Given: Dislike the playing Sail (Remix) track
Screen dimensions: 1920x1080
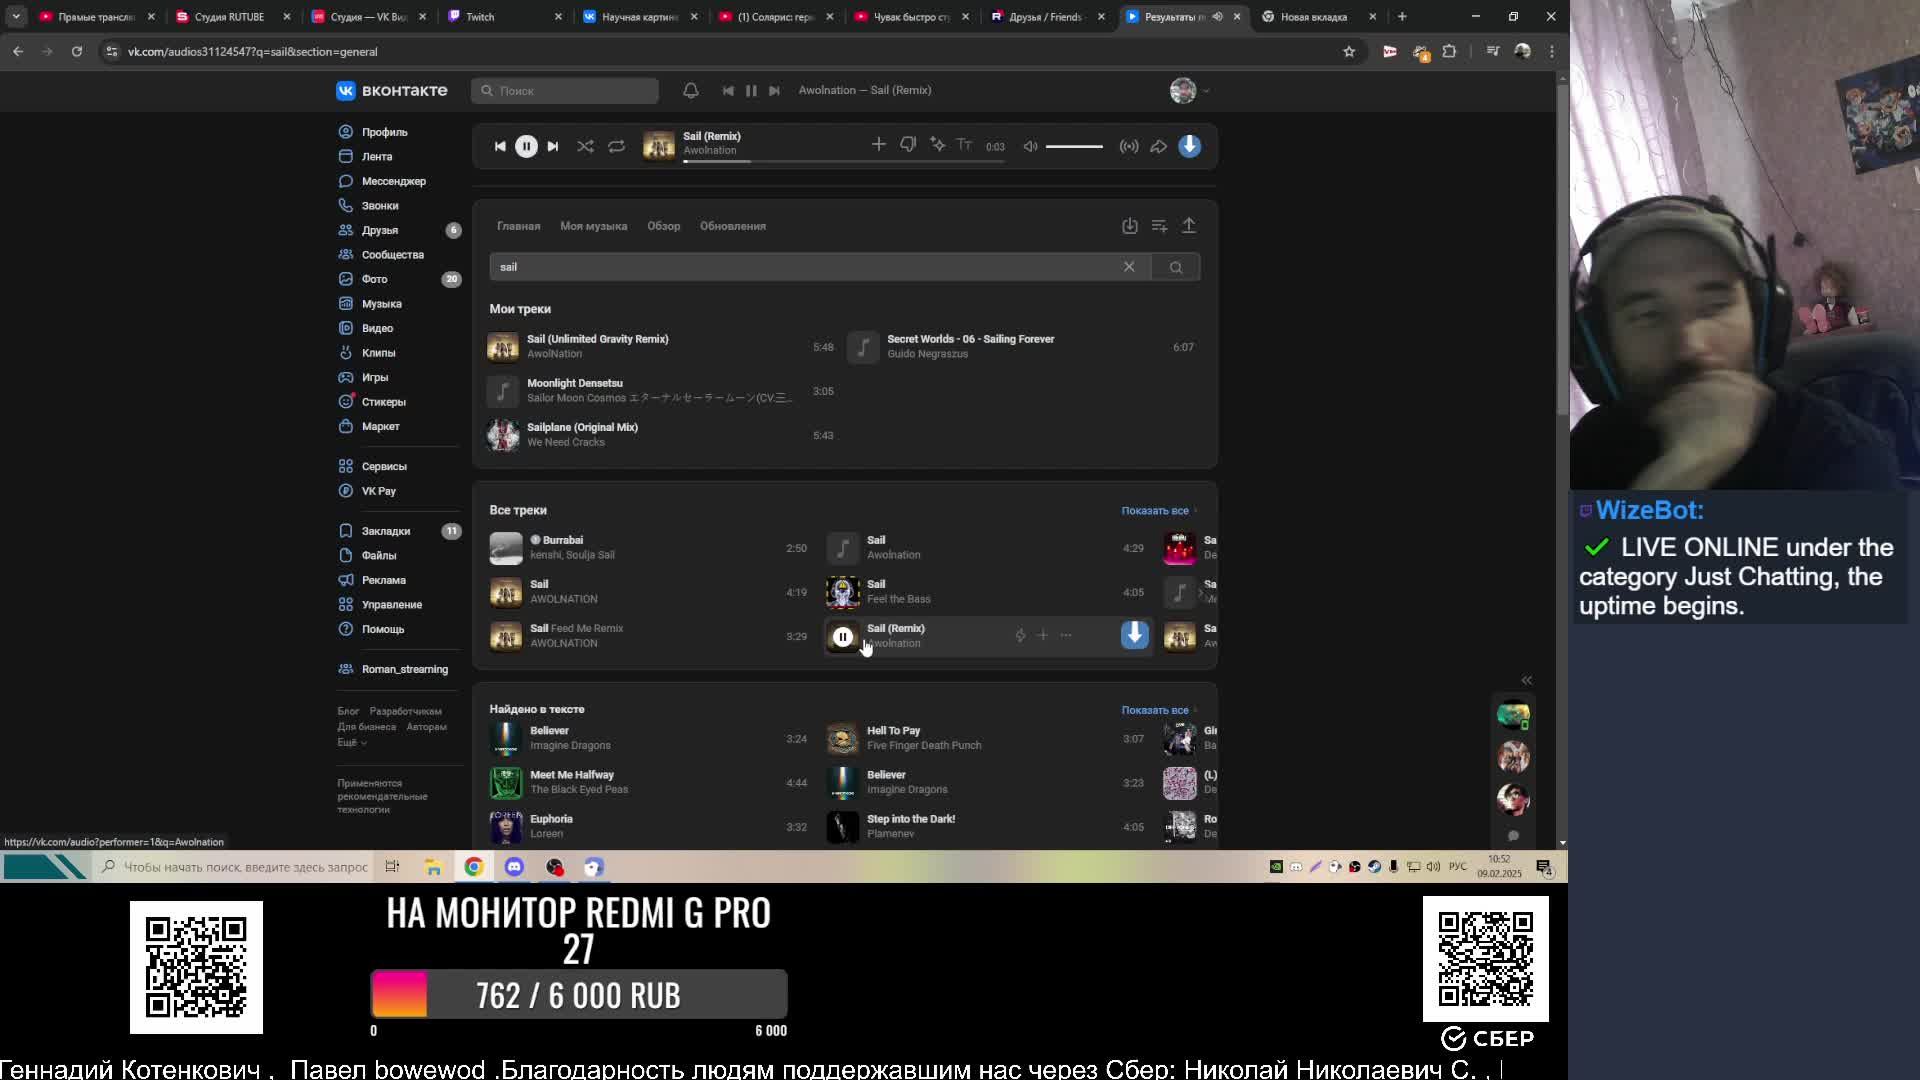Looking at the screenshot, I should point(908,146).
